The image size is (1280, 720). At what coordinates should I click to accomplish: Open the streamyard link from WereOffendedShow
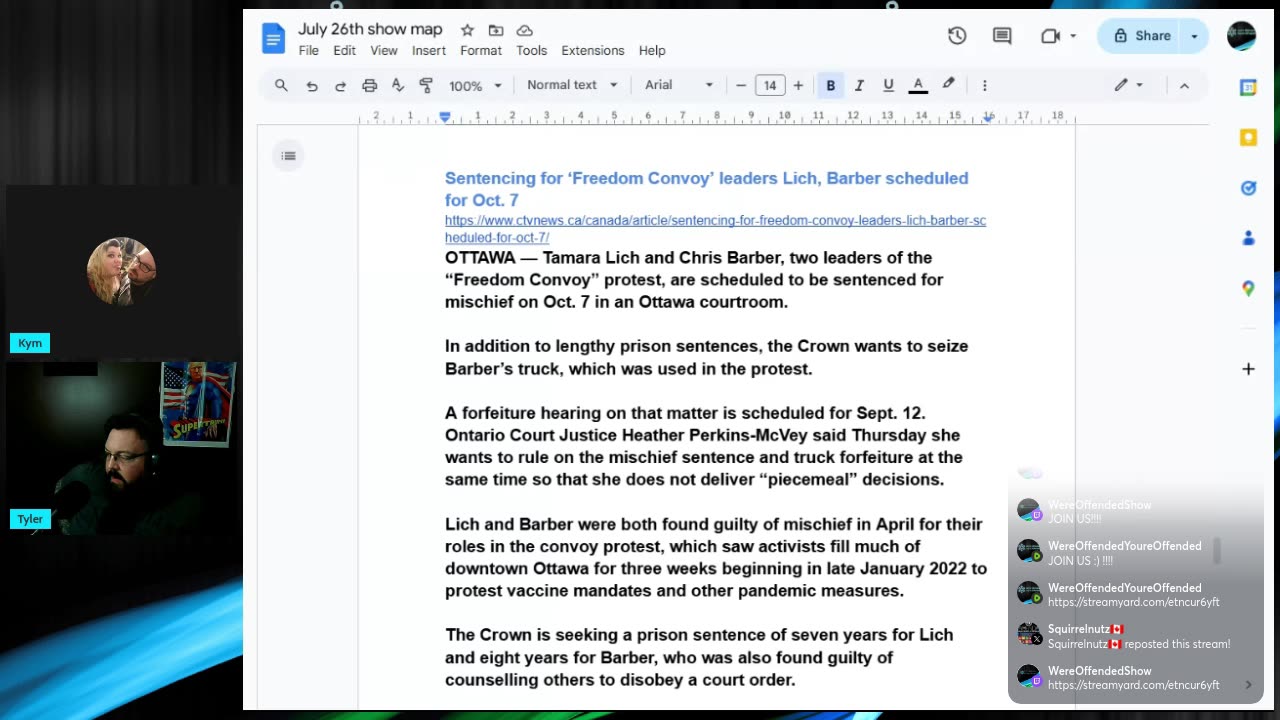[1133, 685]
